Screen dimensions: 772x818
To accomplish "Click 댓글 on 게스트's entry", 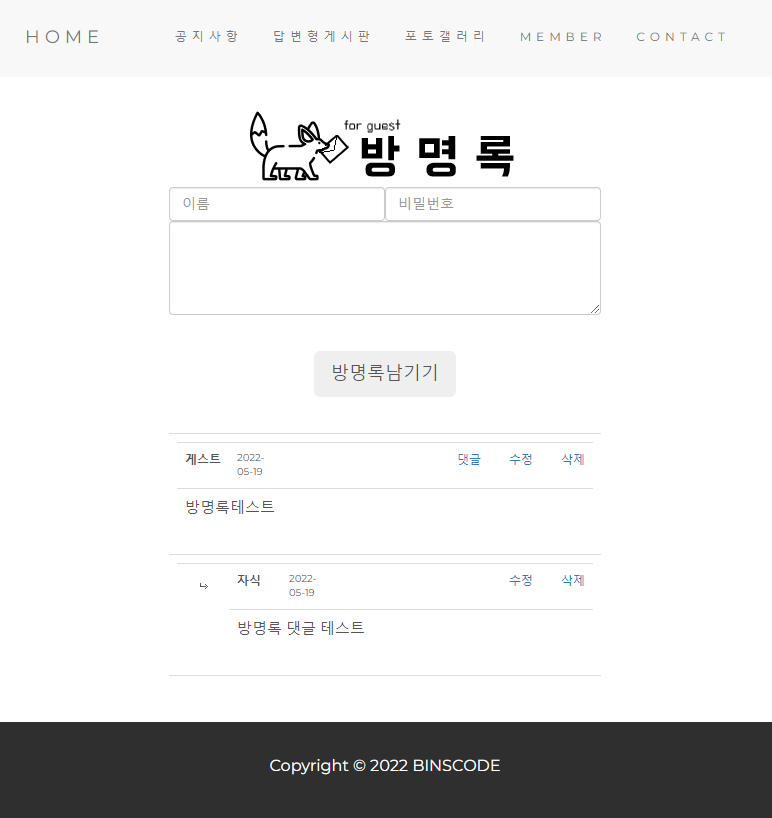I will tap(469, 459).
